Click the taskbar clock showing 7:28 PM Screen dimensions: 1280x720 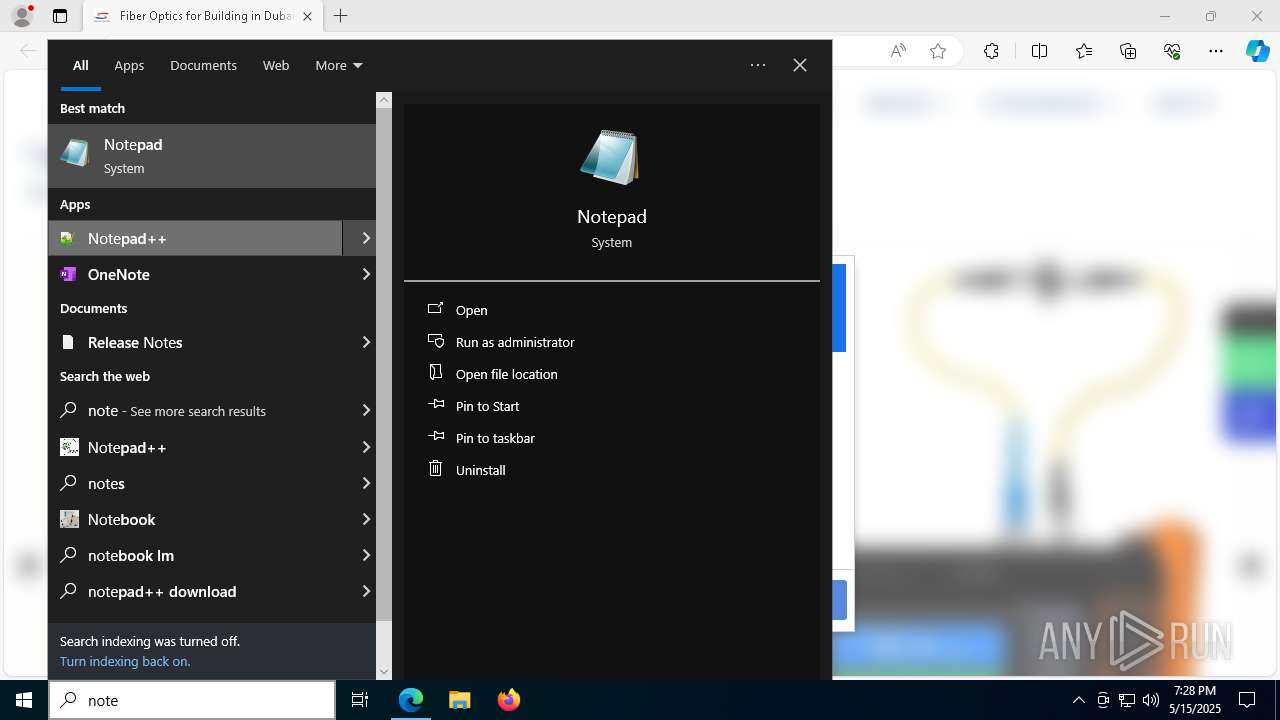coord(1195,700)
